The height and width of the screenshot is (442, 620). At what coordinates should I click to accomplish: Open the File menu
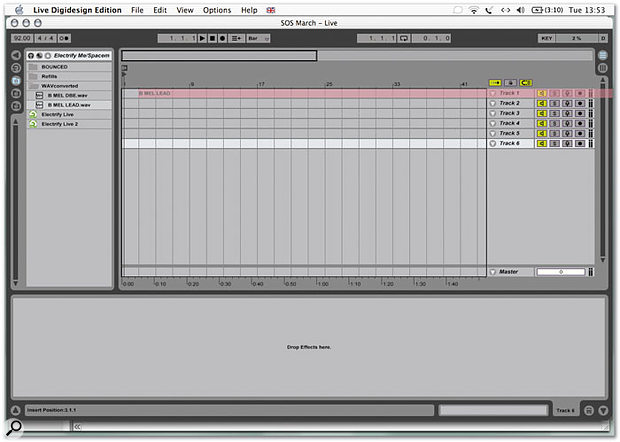[x=137, y=10]
